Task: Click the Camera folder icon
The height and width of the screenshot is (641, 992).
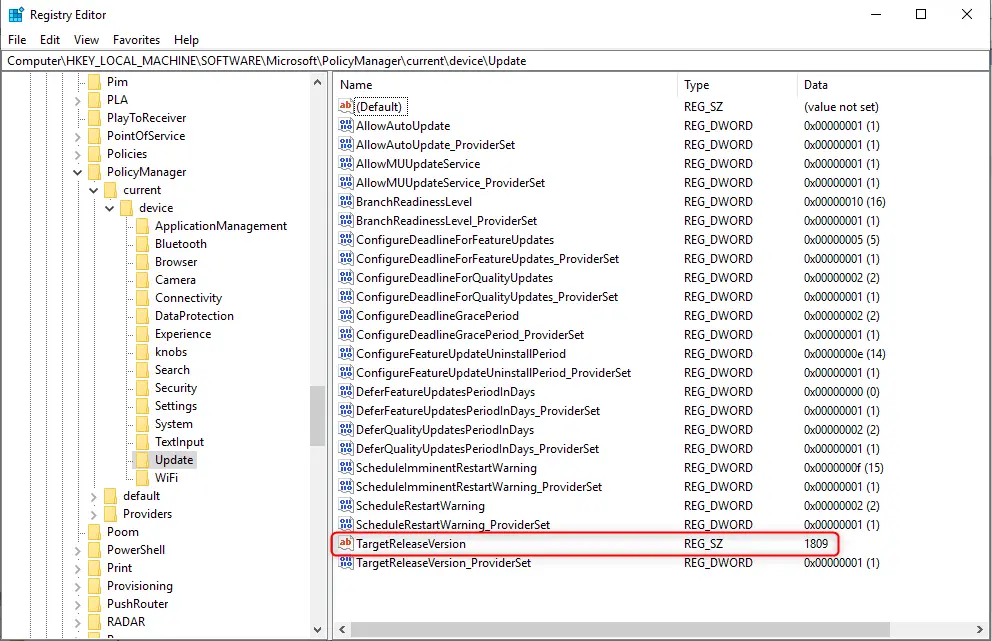Action: (143, 280)
